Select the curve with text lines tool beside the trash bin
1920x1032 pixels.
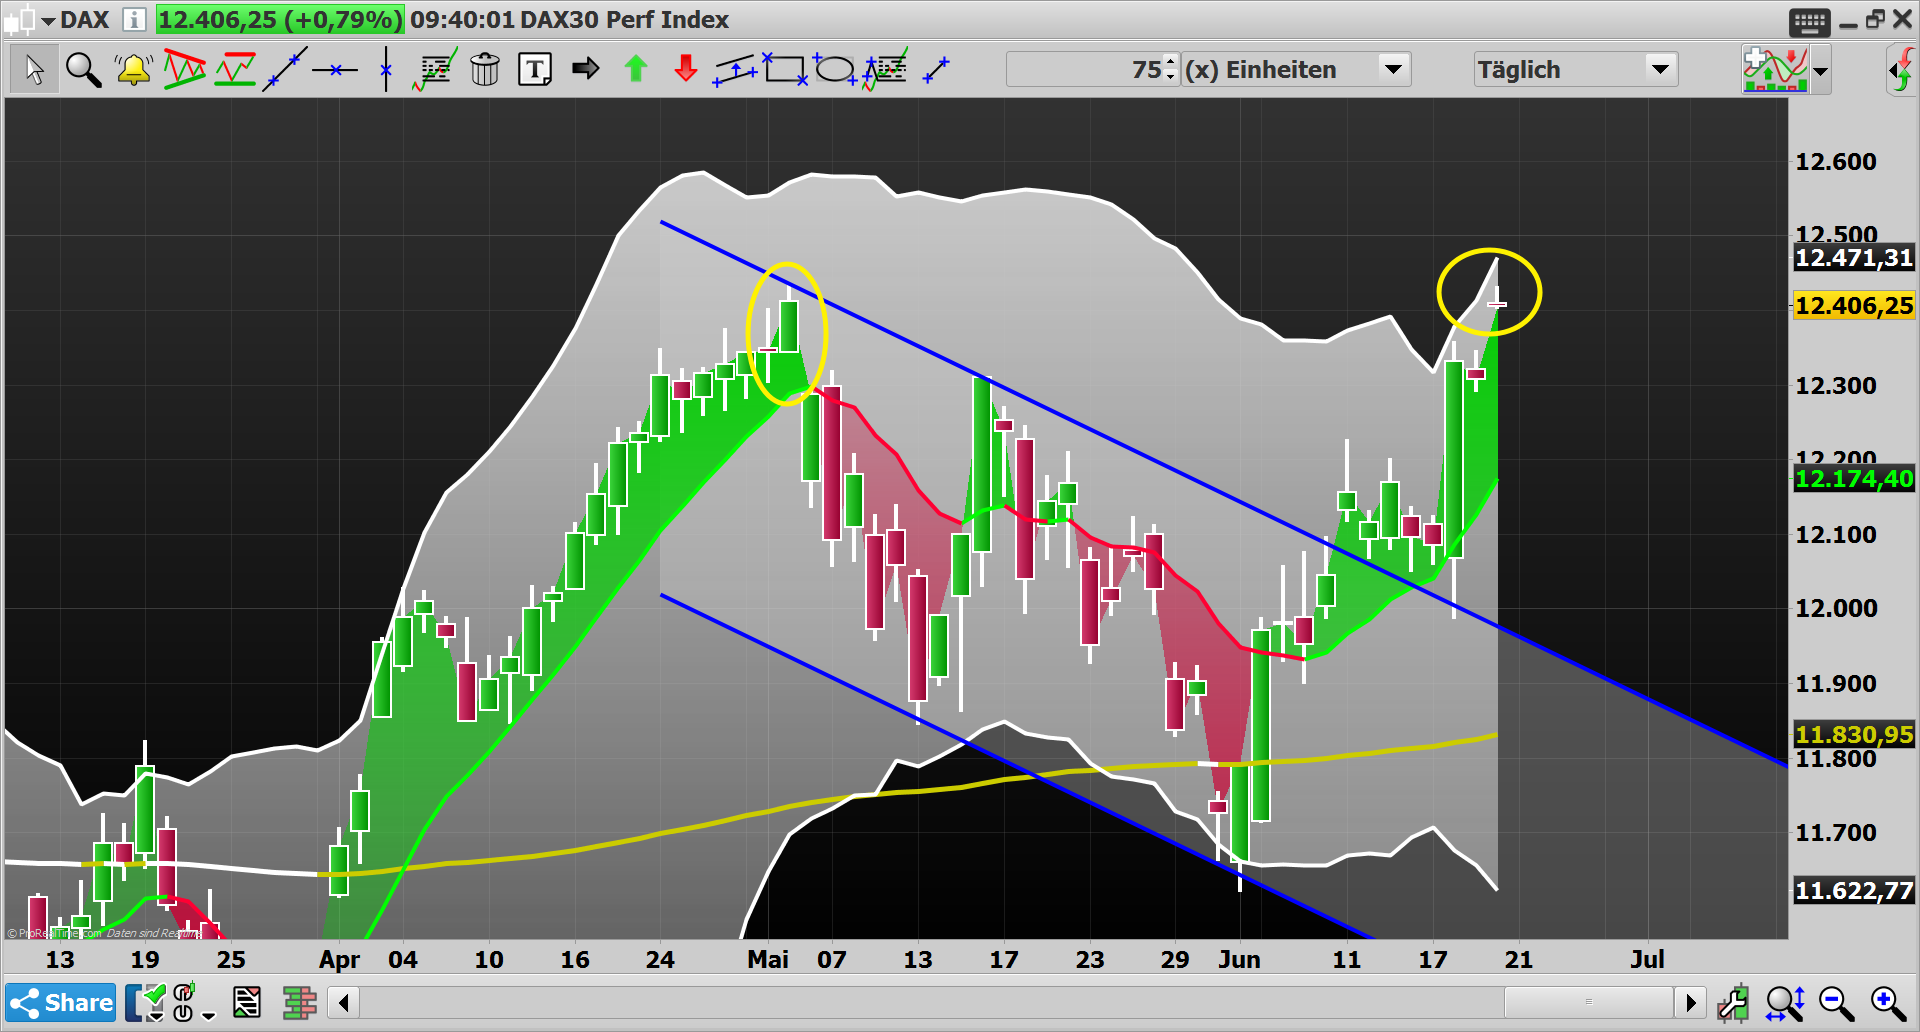[x=435, y=69]
